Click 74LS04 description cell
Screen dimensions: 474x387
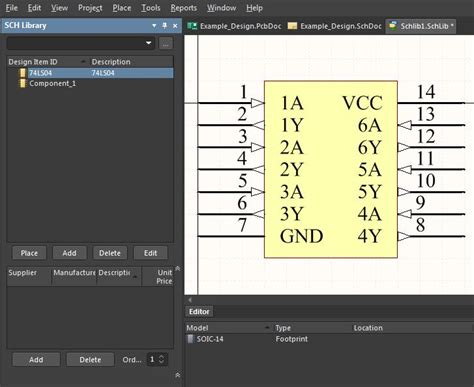point(103,73)
